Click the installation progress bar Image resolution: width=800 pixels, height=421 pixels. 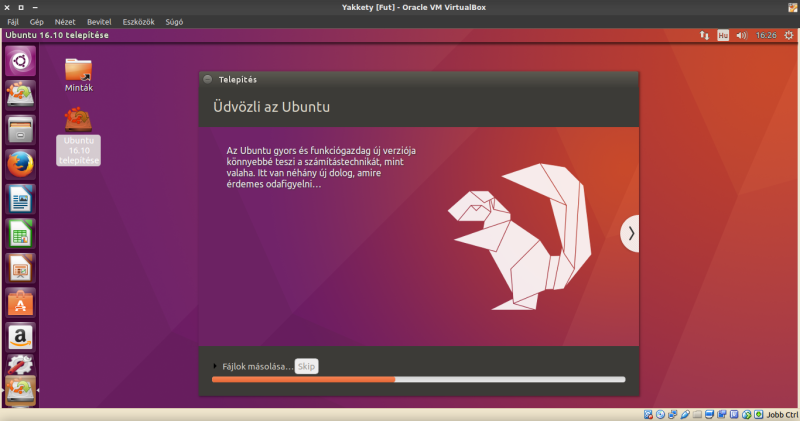click(418, 380)
